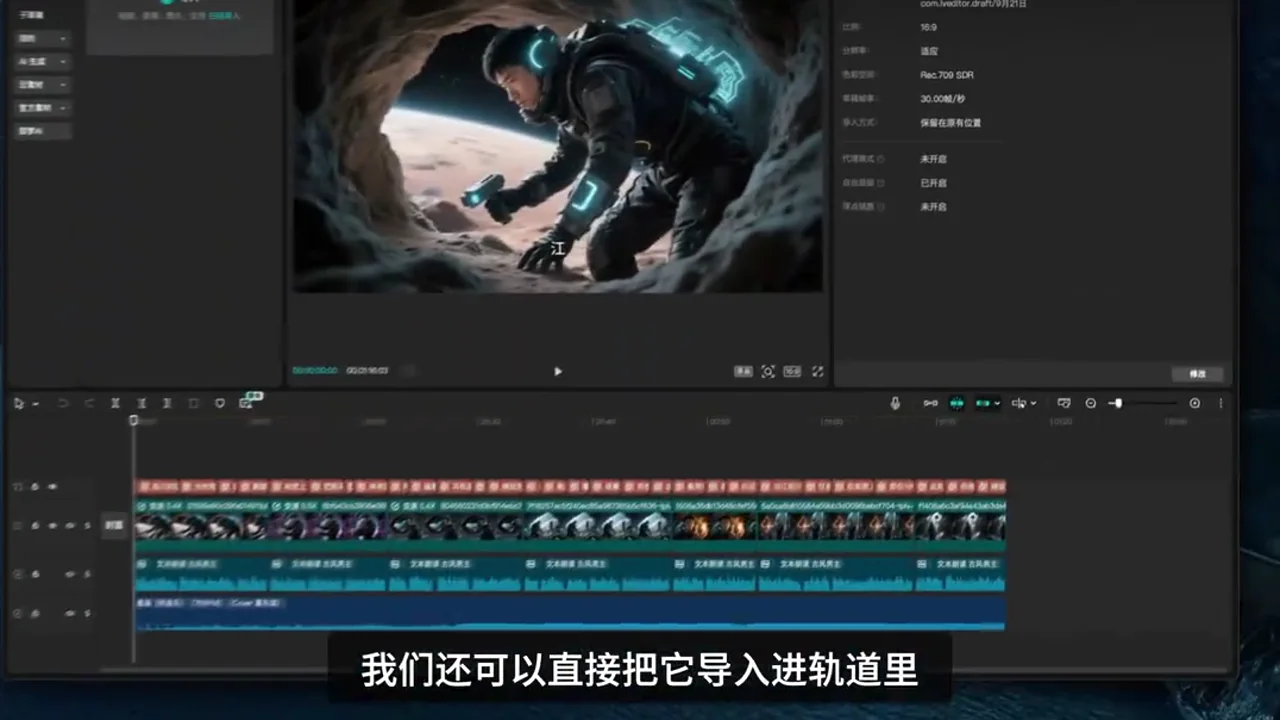Select the first 文本朗读 audio clip
Viewport: 1280px width, 720px height.
pyautogui.click(x=202, y=574)
